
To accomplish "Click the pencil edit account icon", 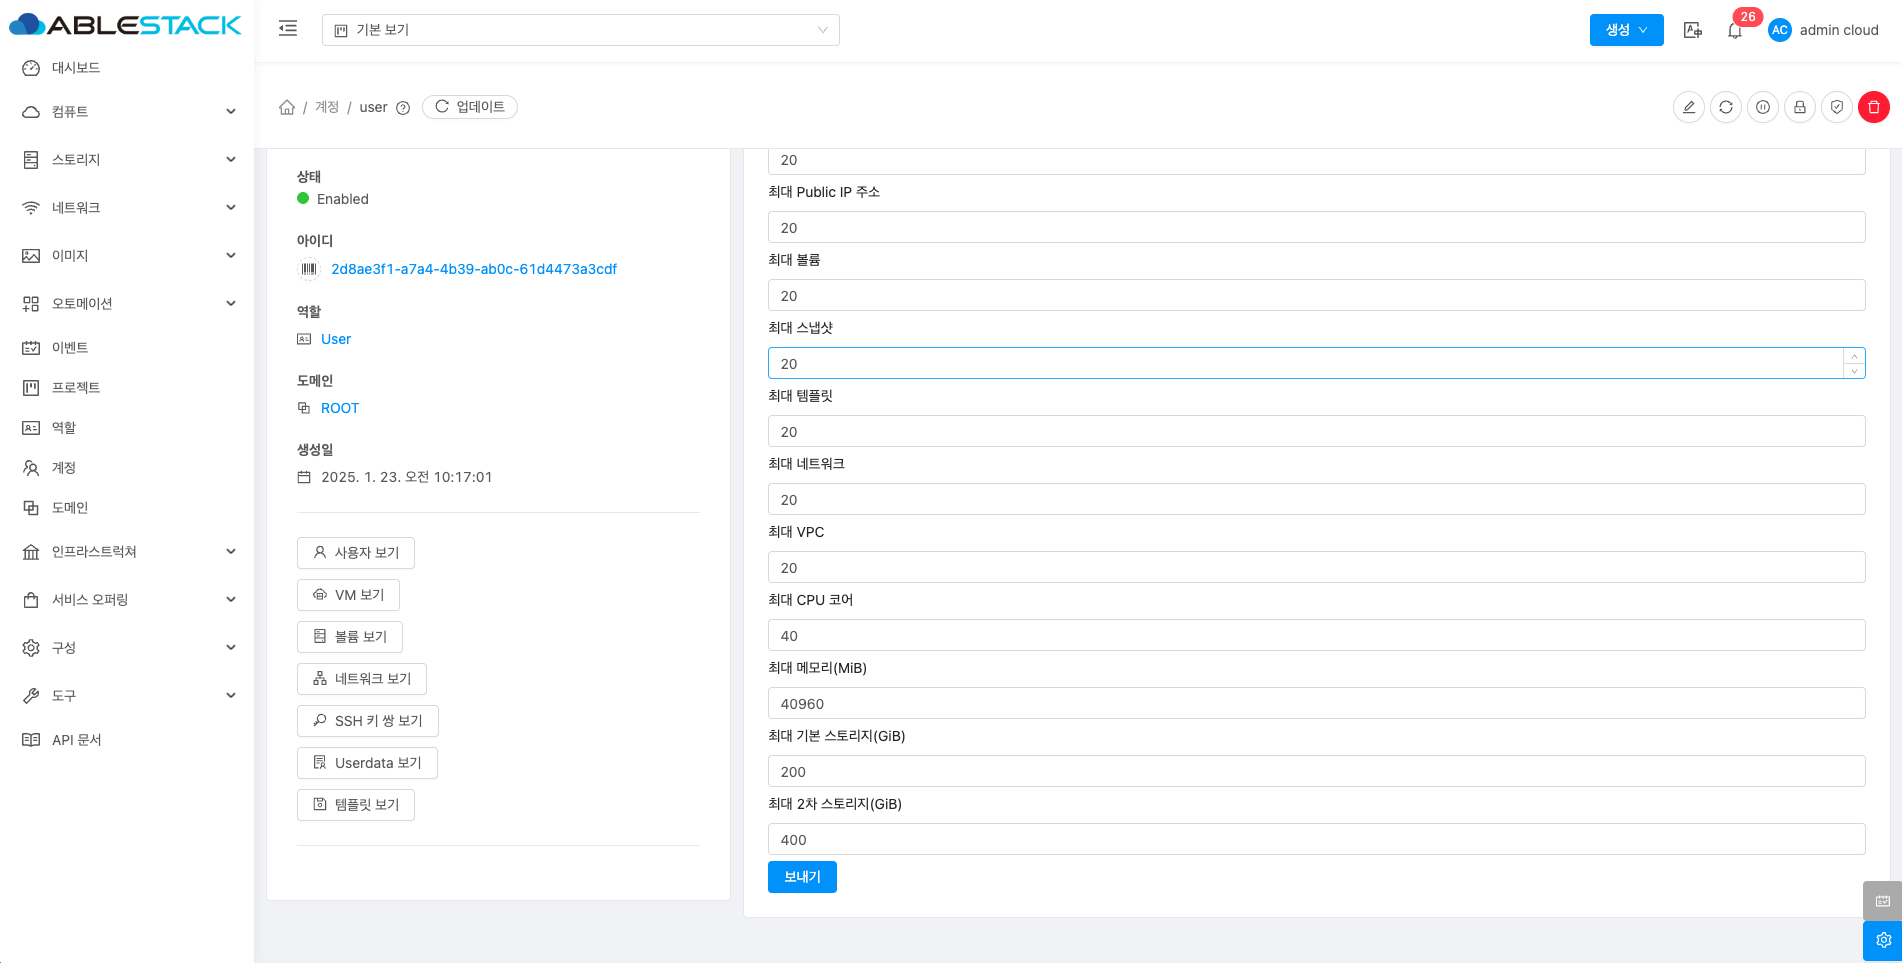I will (x=1688, y=107).
